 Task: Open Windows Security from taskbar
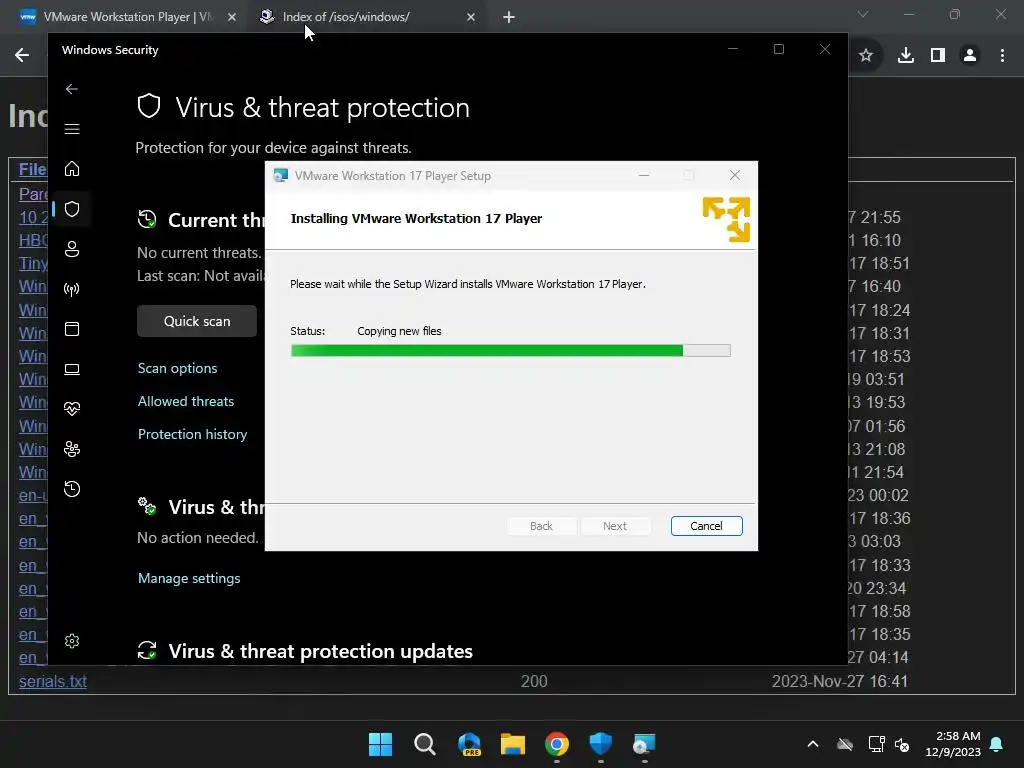tap(600, 744)
